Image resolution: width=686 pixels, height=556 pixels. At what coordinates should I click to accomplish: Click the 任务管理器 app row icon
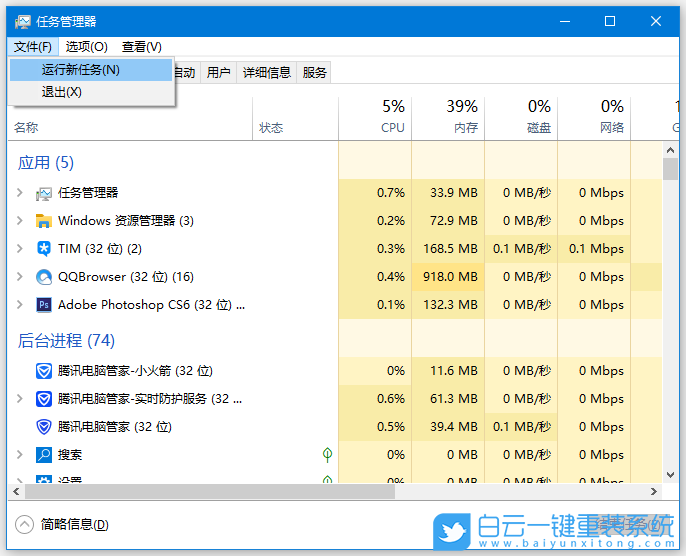(x=43, y=193)
